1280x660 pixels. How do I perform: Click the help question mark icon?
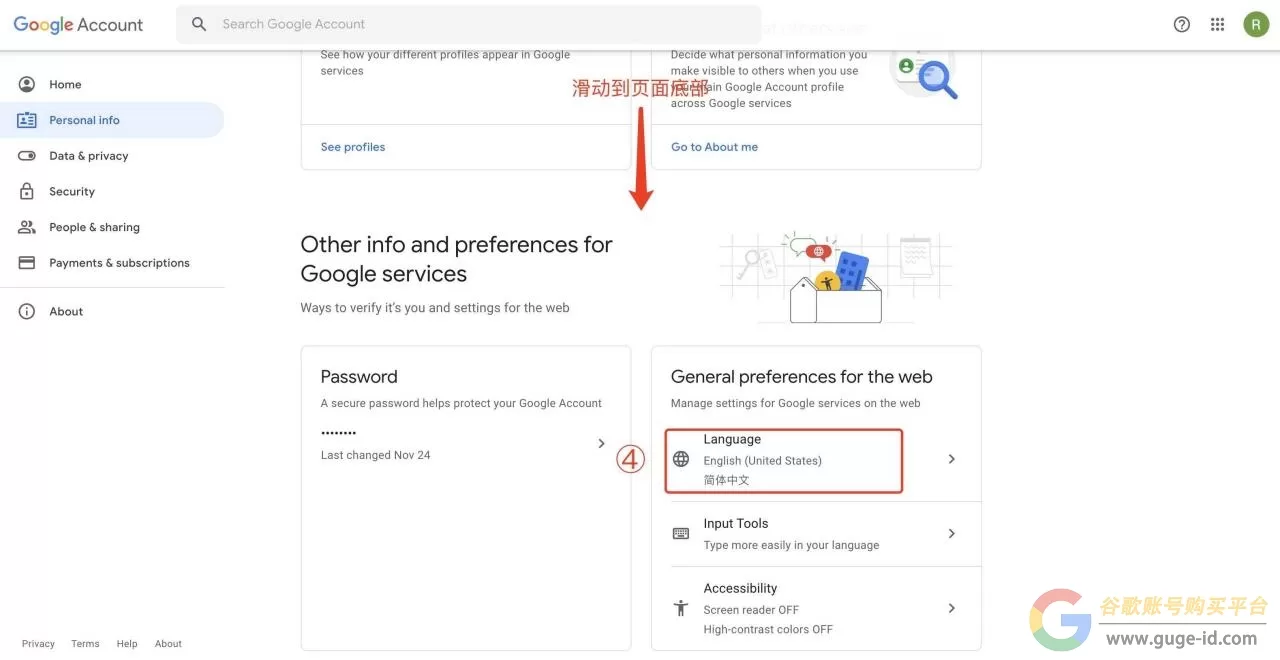click(x=1182, y=24)
